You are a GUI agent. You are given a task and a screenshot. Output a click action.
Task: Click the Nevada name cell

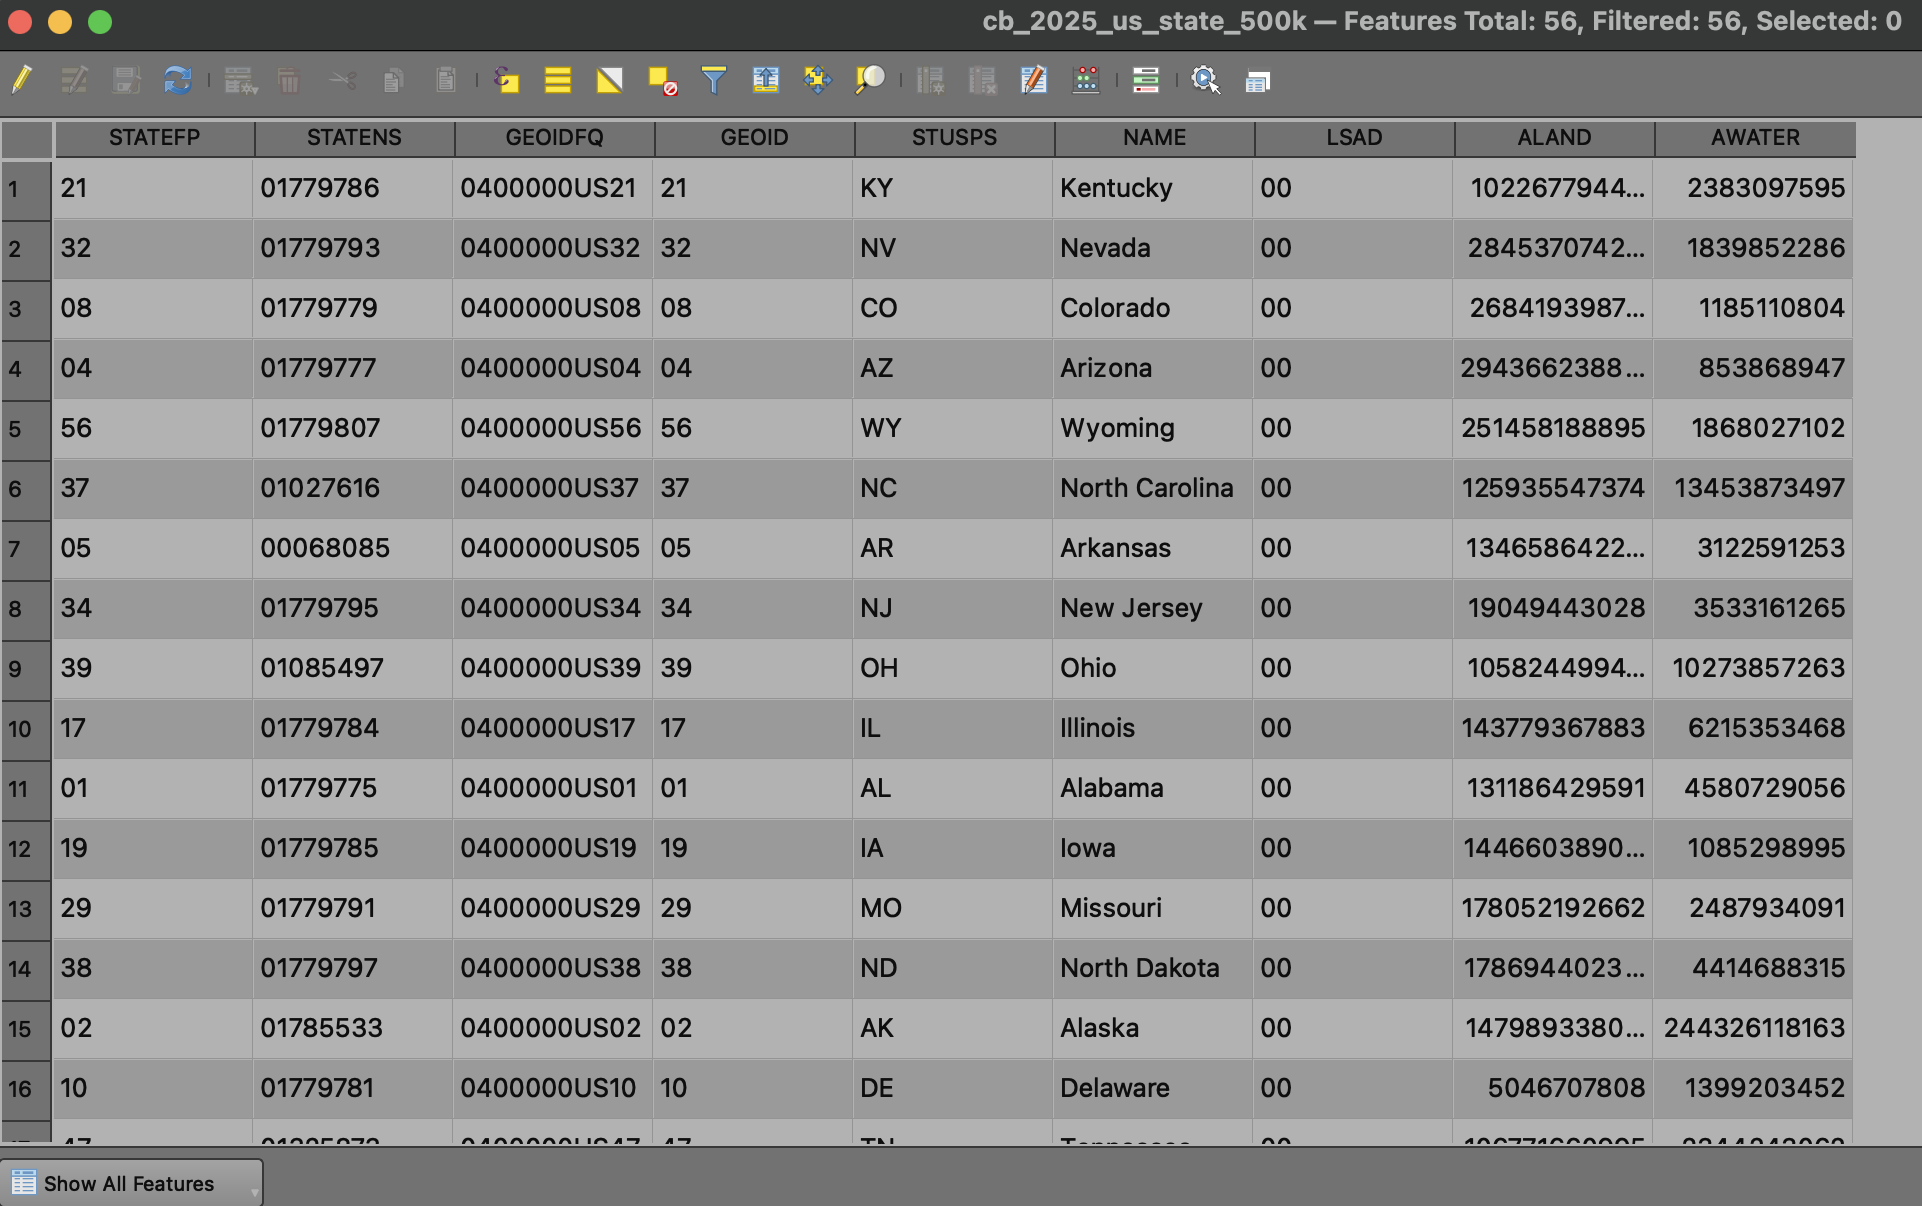(x=1153, y=248)
